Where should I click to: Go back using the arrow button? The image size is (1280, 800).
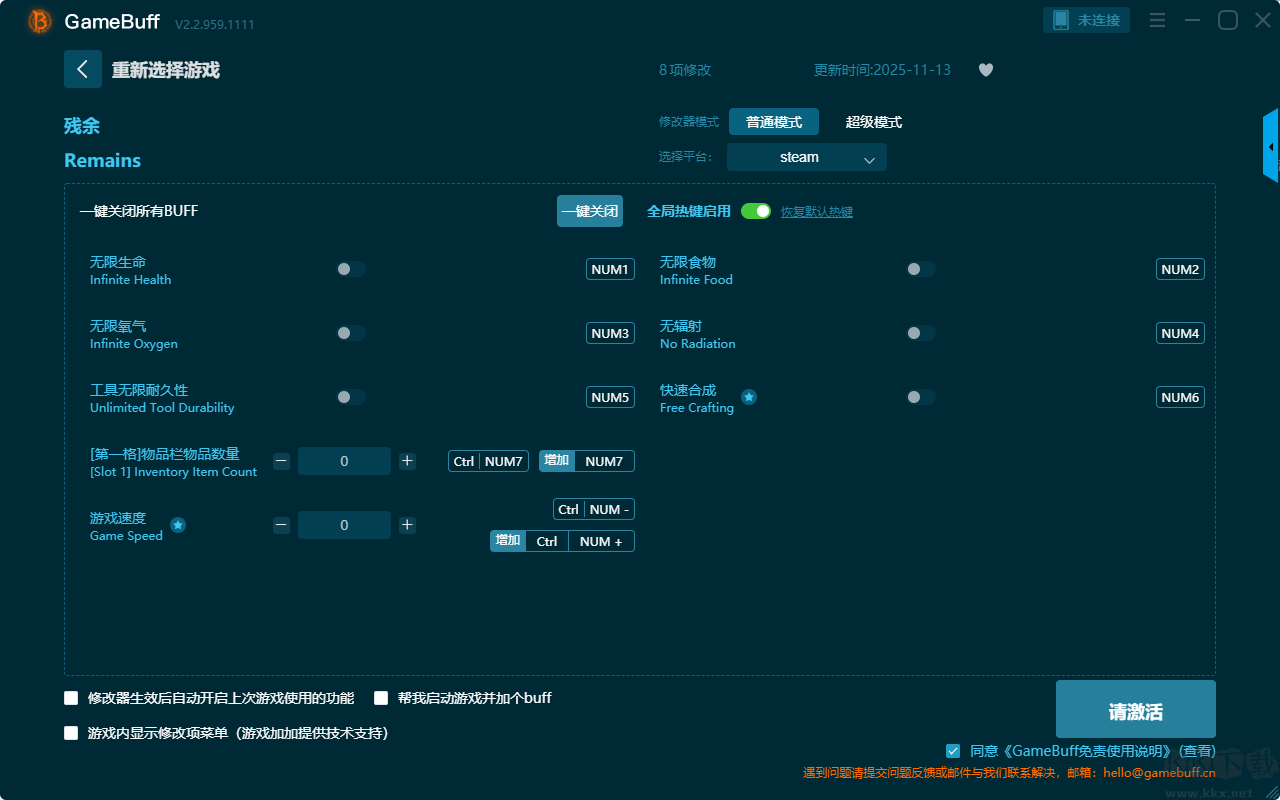(x=83, y=69)
